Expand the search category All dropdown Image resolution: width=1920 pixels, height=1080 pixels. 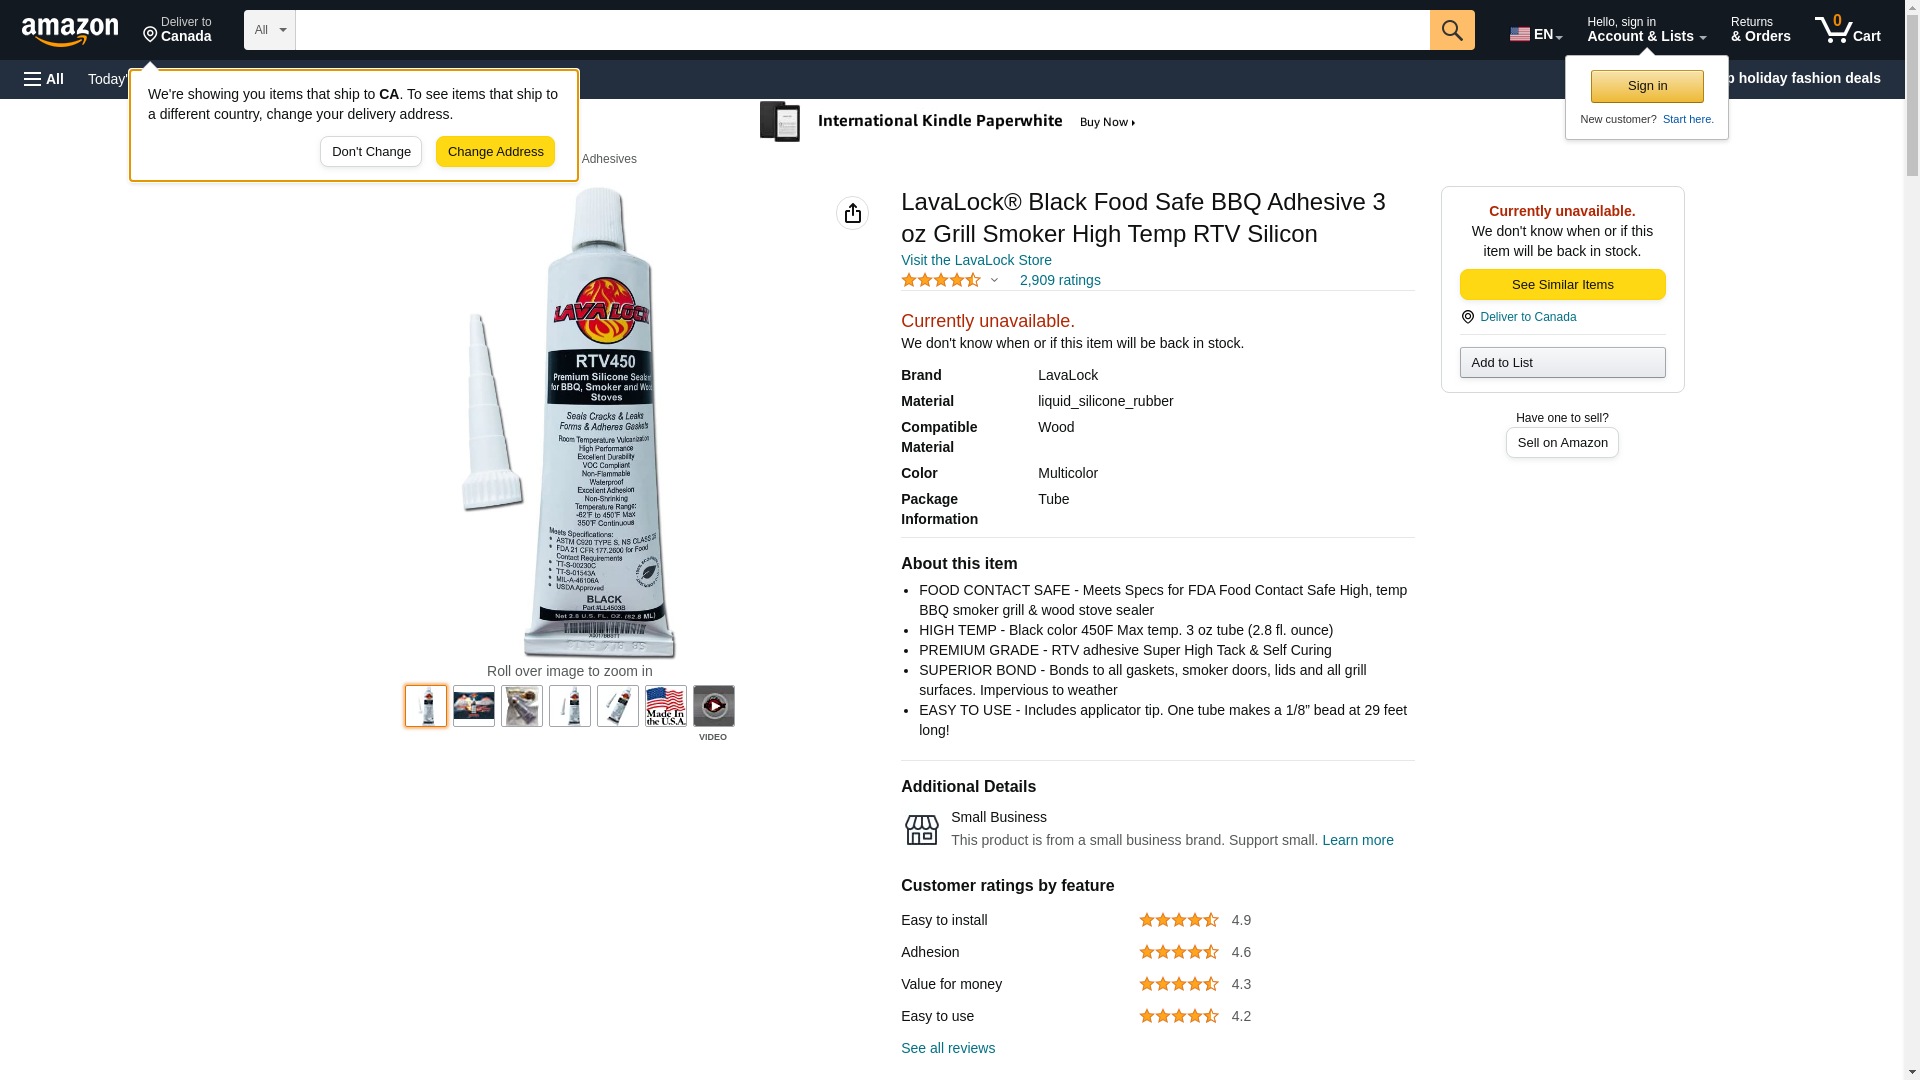tap(269, 30)
